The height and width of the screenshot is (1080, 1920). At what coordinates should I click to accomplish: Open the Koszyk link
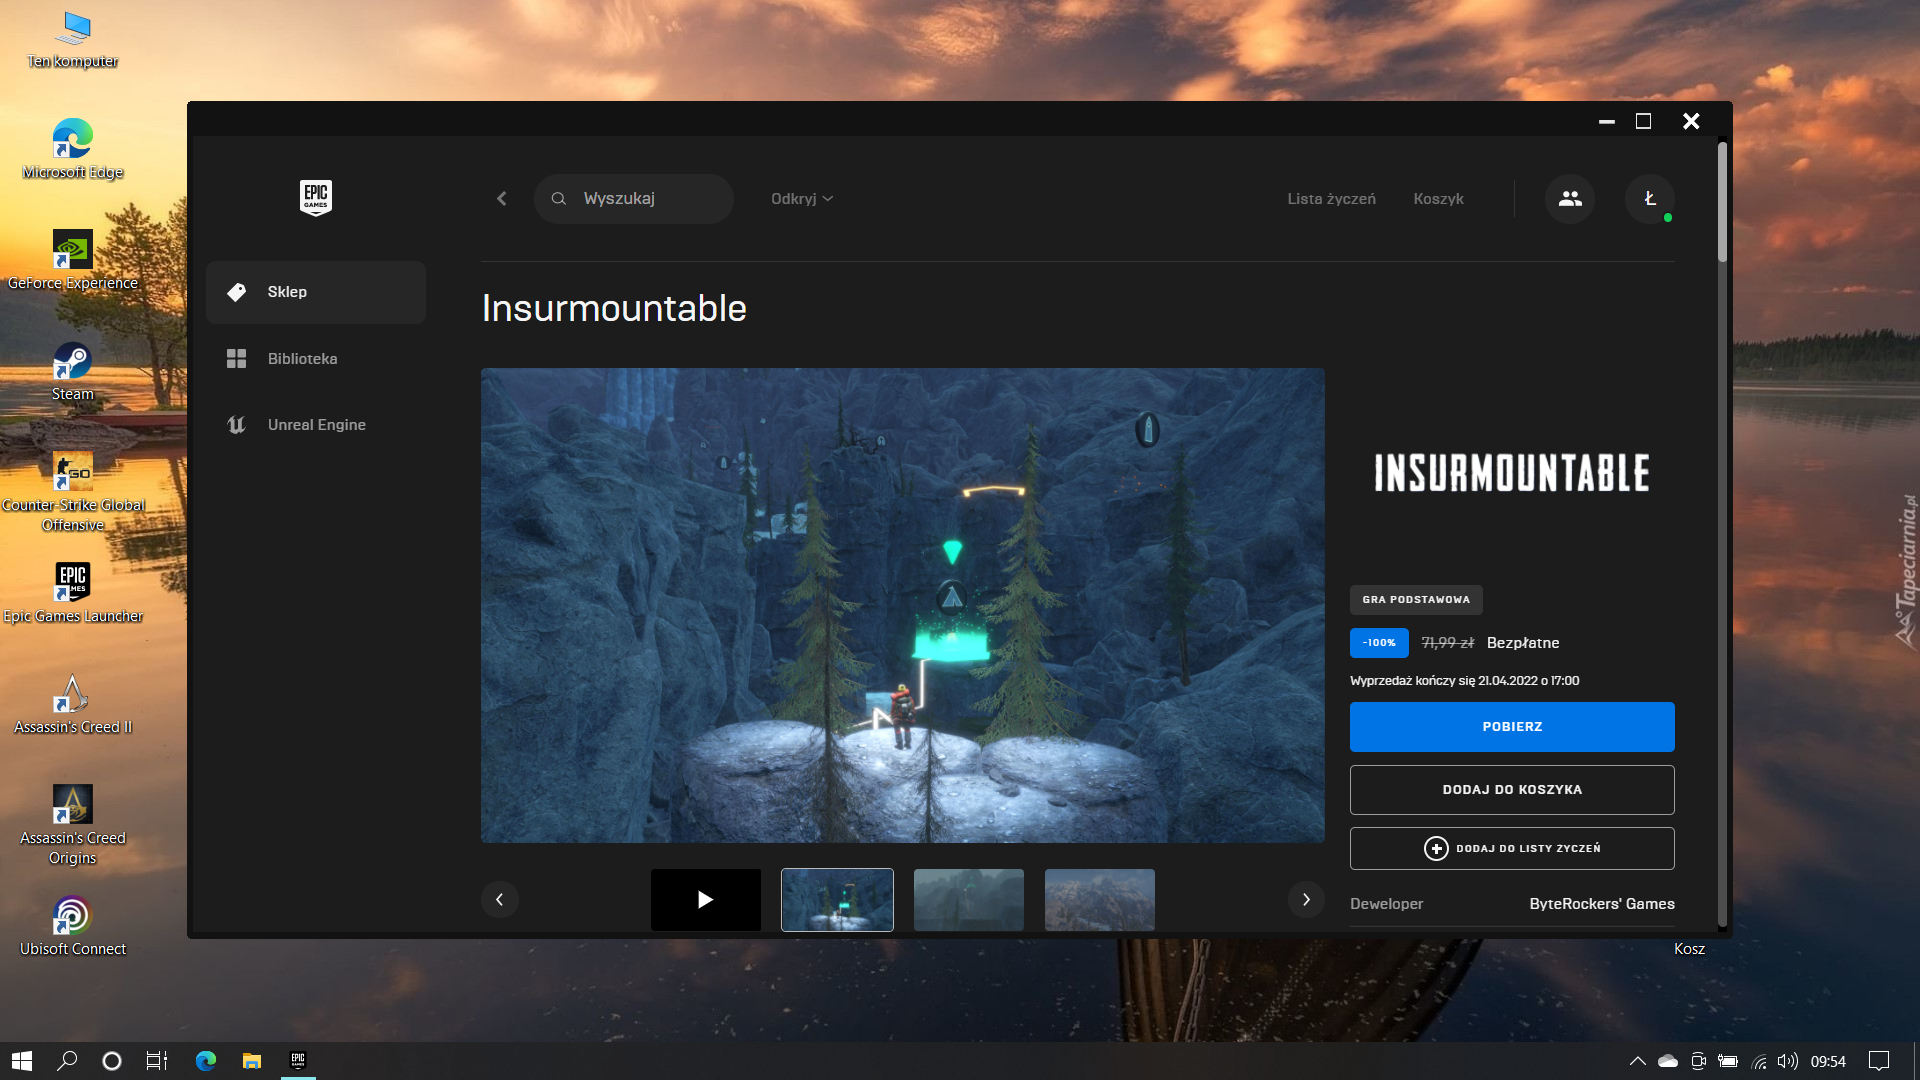[1438, 198]
